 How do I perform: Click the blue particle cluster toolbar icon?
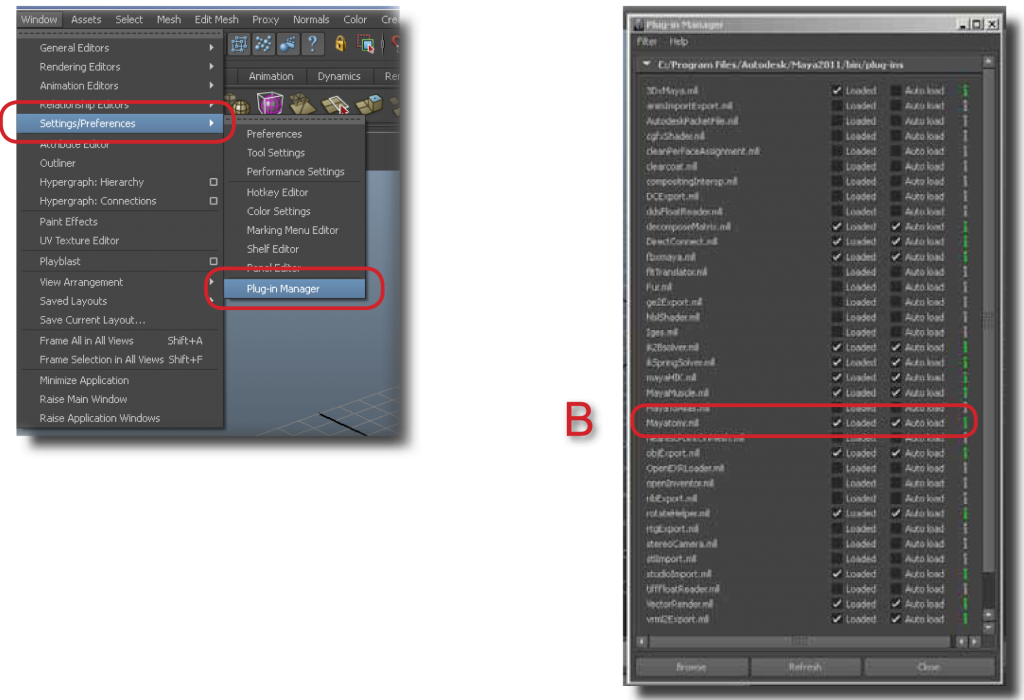pos(263,43)
